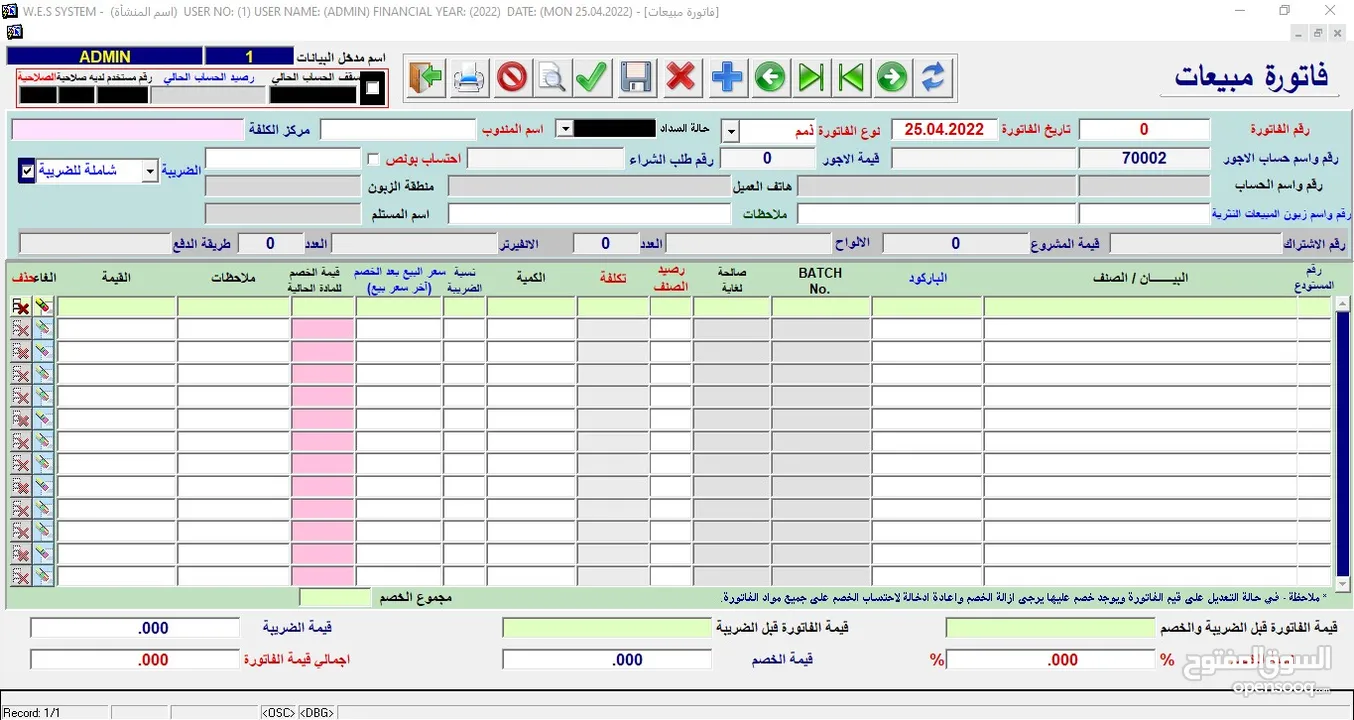Image resolution: width=1354 pixels, height=720 pixels.
Task: Click the قيمة المشروع field showing 0
Action: tap(955, 243)
